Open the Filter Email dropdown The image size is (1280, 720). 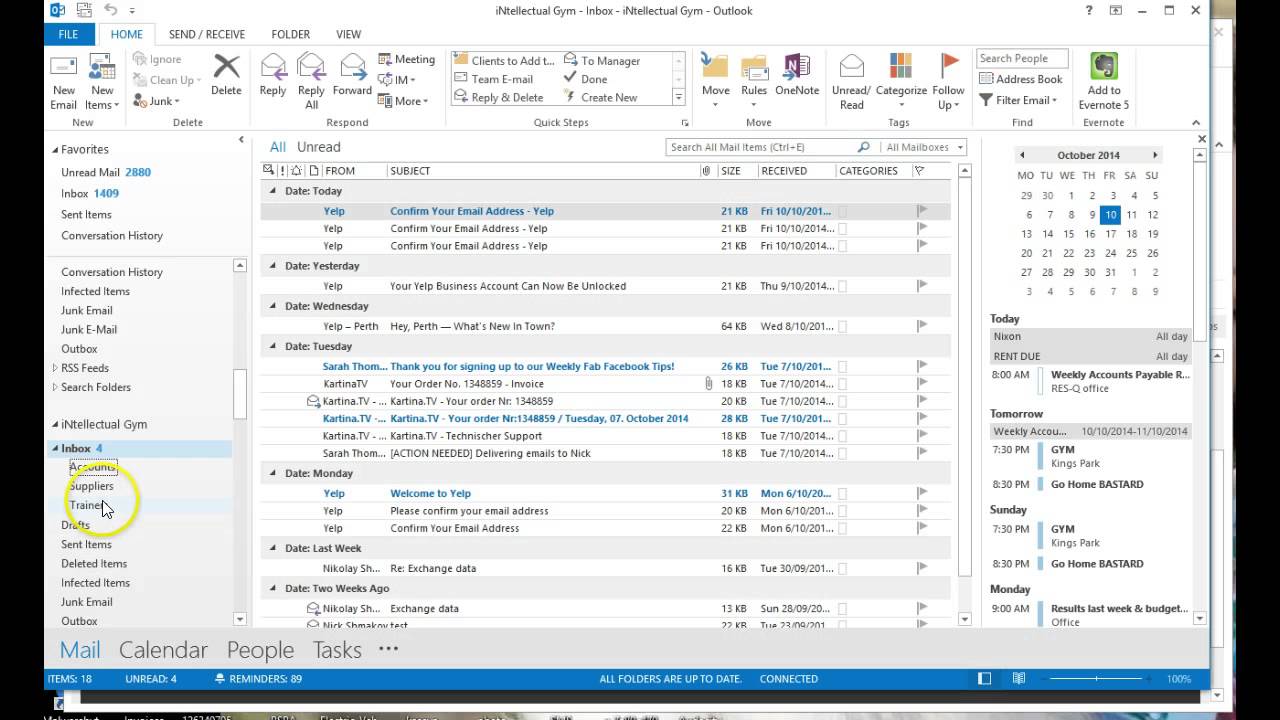point(1018,100)
